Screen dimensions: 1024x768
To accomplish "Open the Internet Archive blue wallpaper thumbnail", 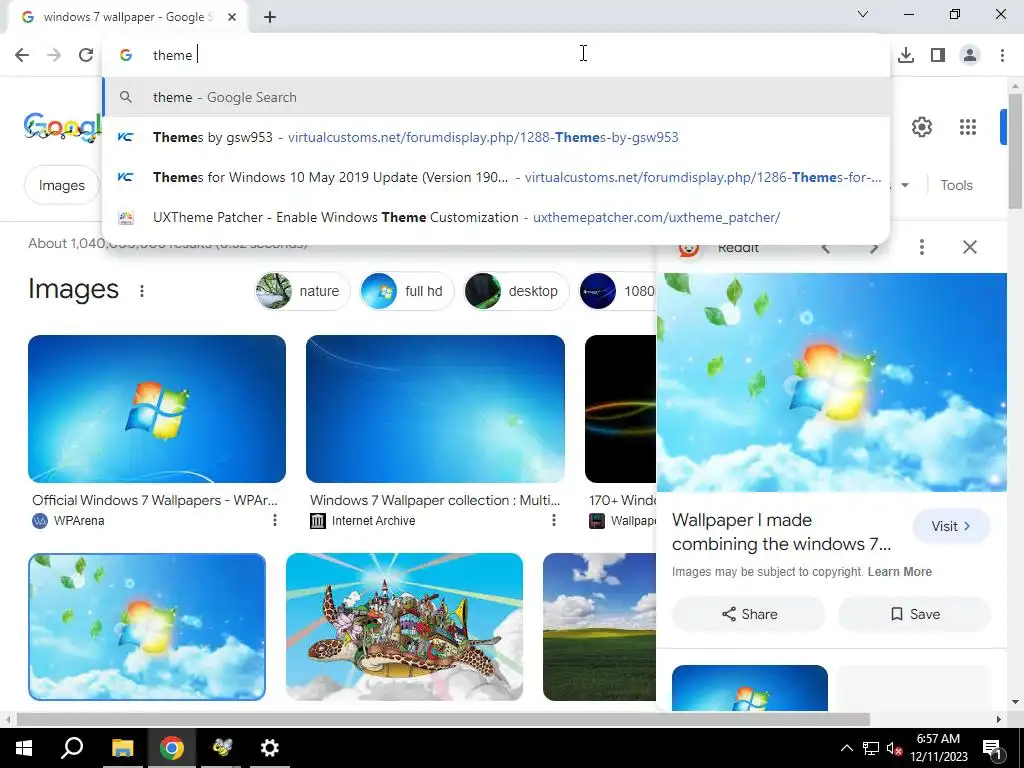I will coord(435,409).
